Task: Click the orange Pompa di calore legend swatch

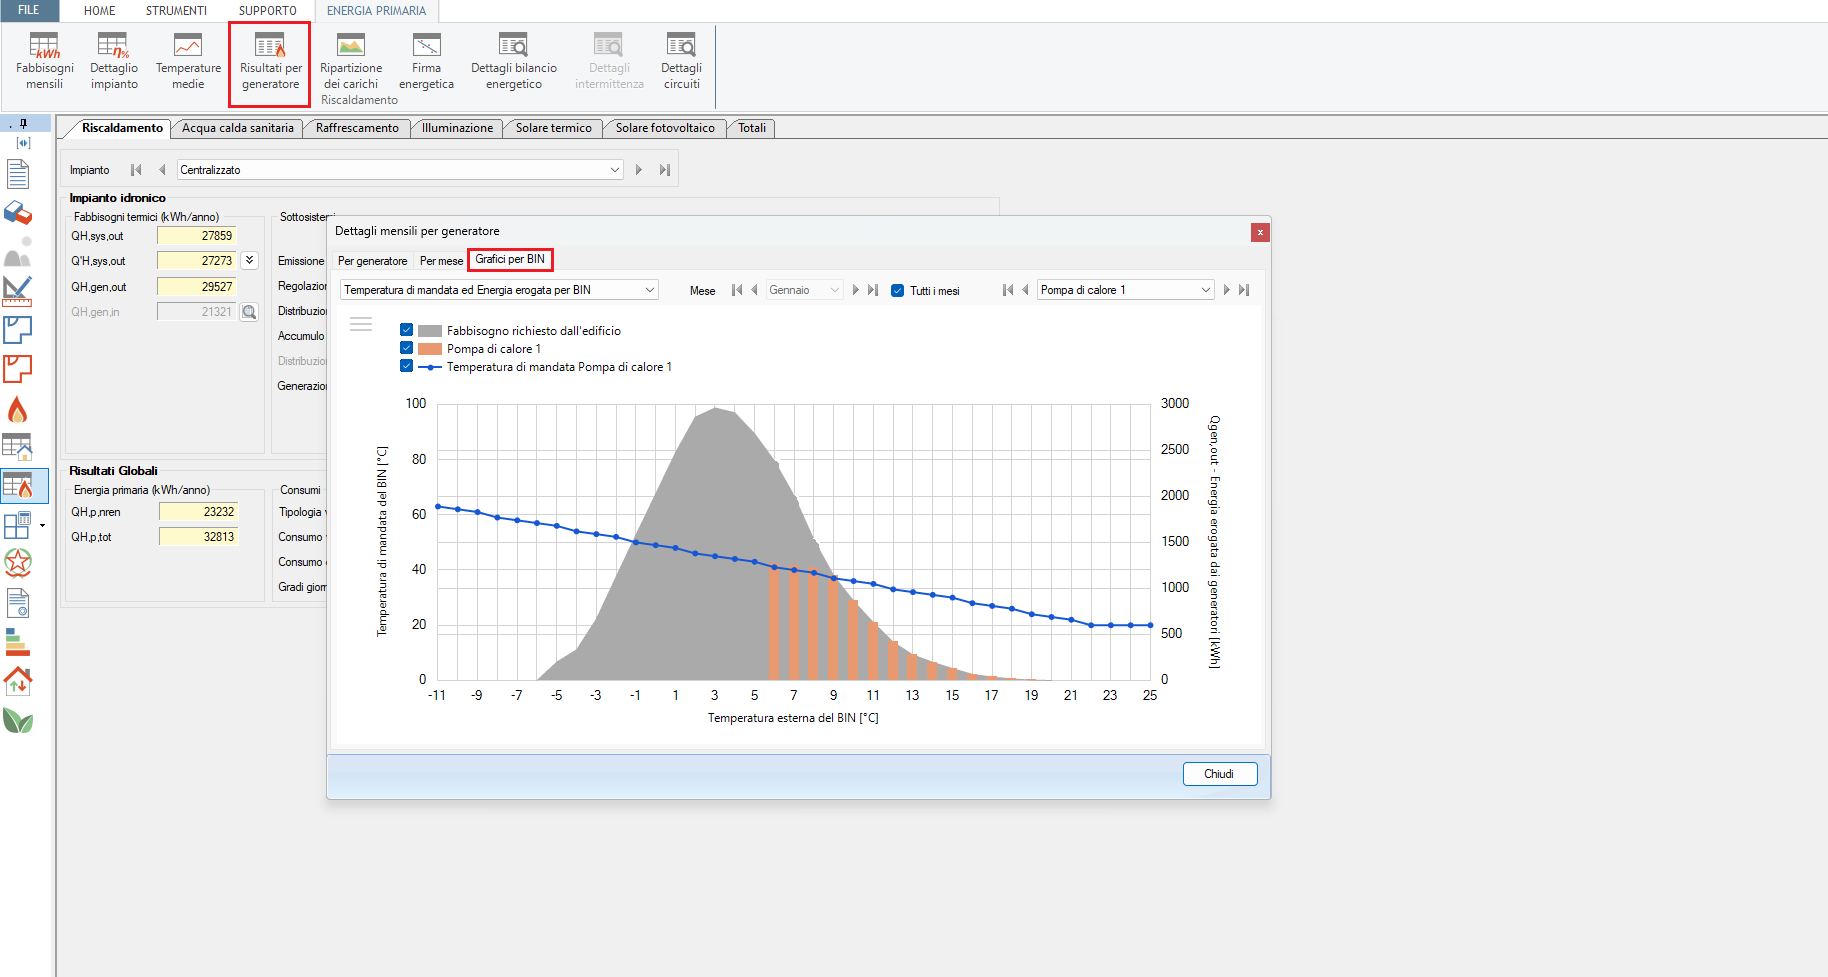Action: point(430,348)
